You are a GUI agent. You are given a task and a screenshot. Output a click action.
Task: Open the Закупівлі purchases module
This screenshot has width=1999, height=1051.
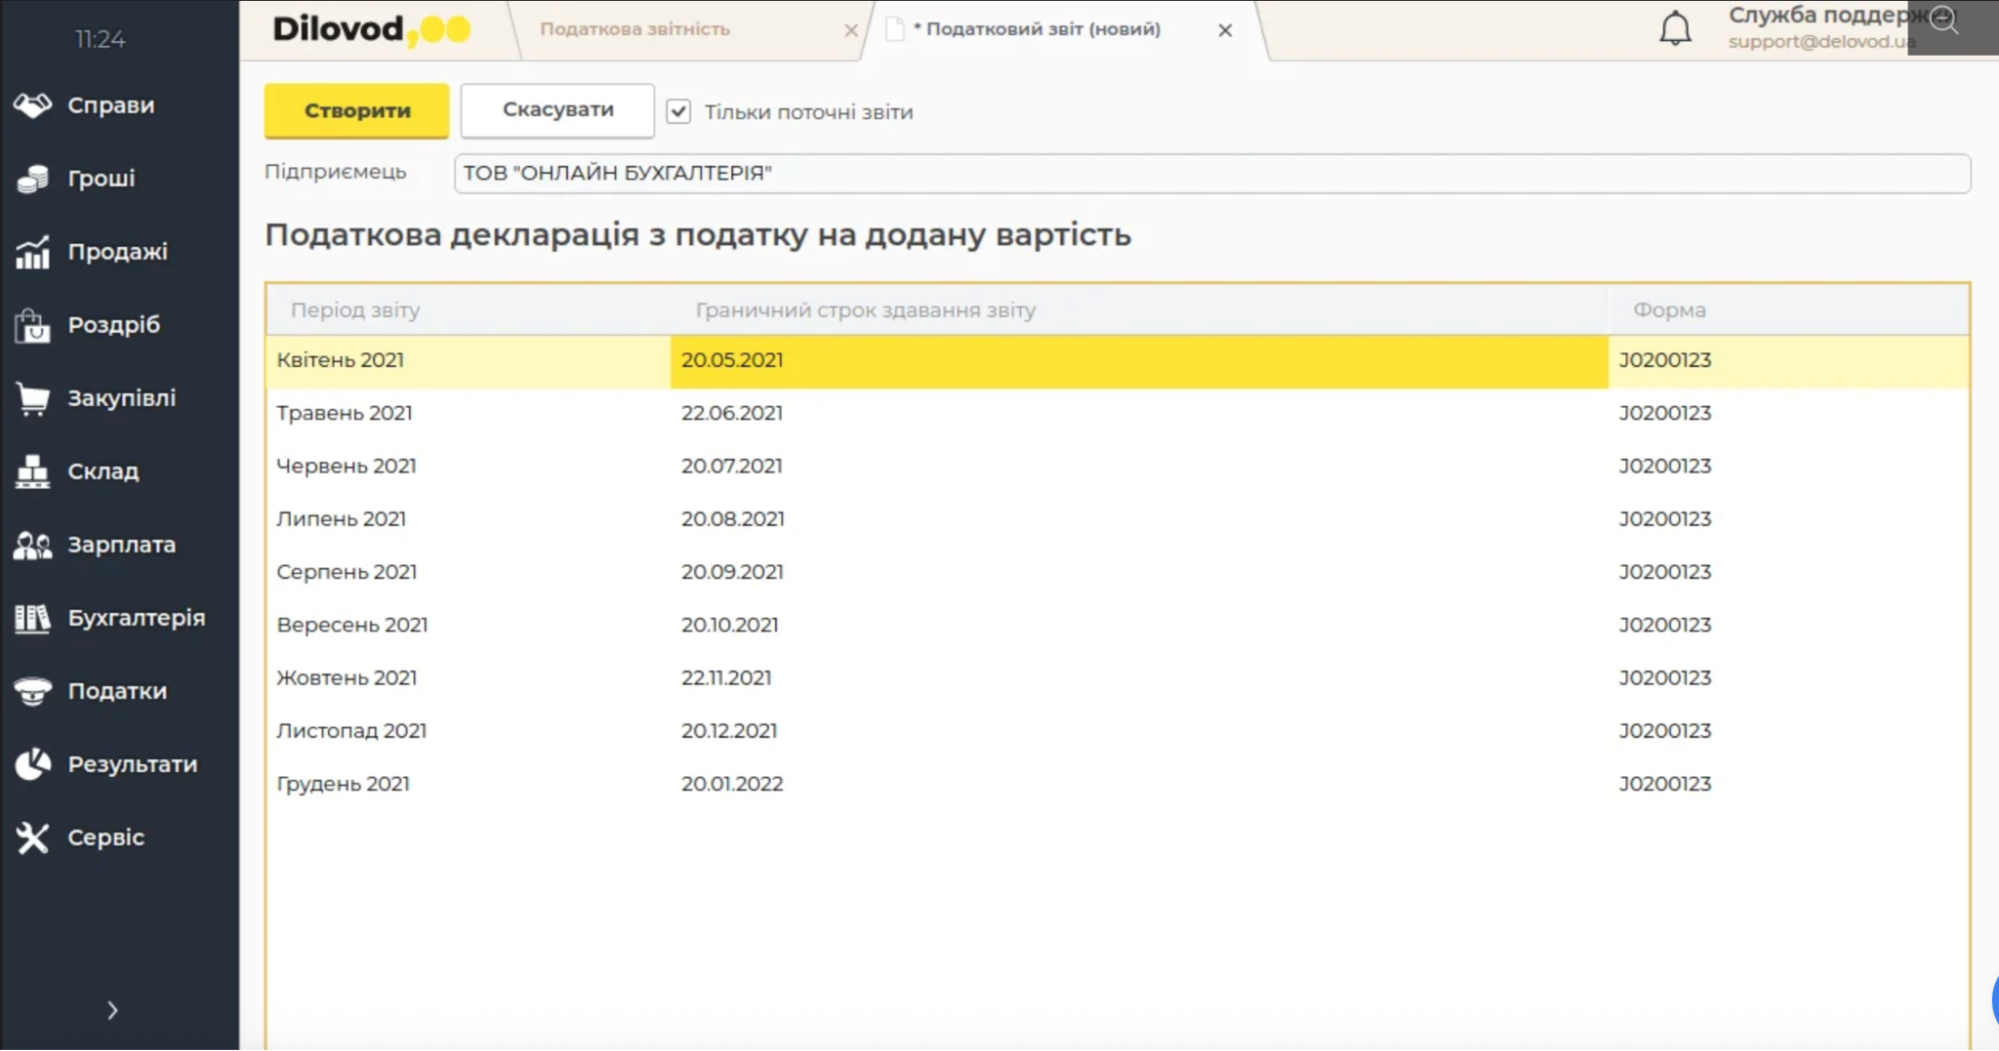click(x=118, y=398)
